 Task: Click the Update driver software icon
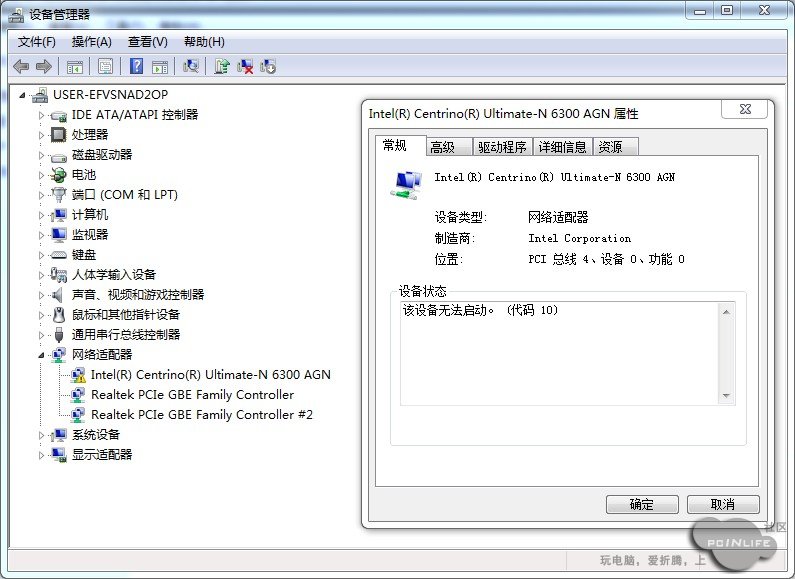222,66
